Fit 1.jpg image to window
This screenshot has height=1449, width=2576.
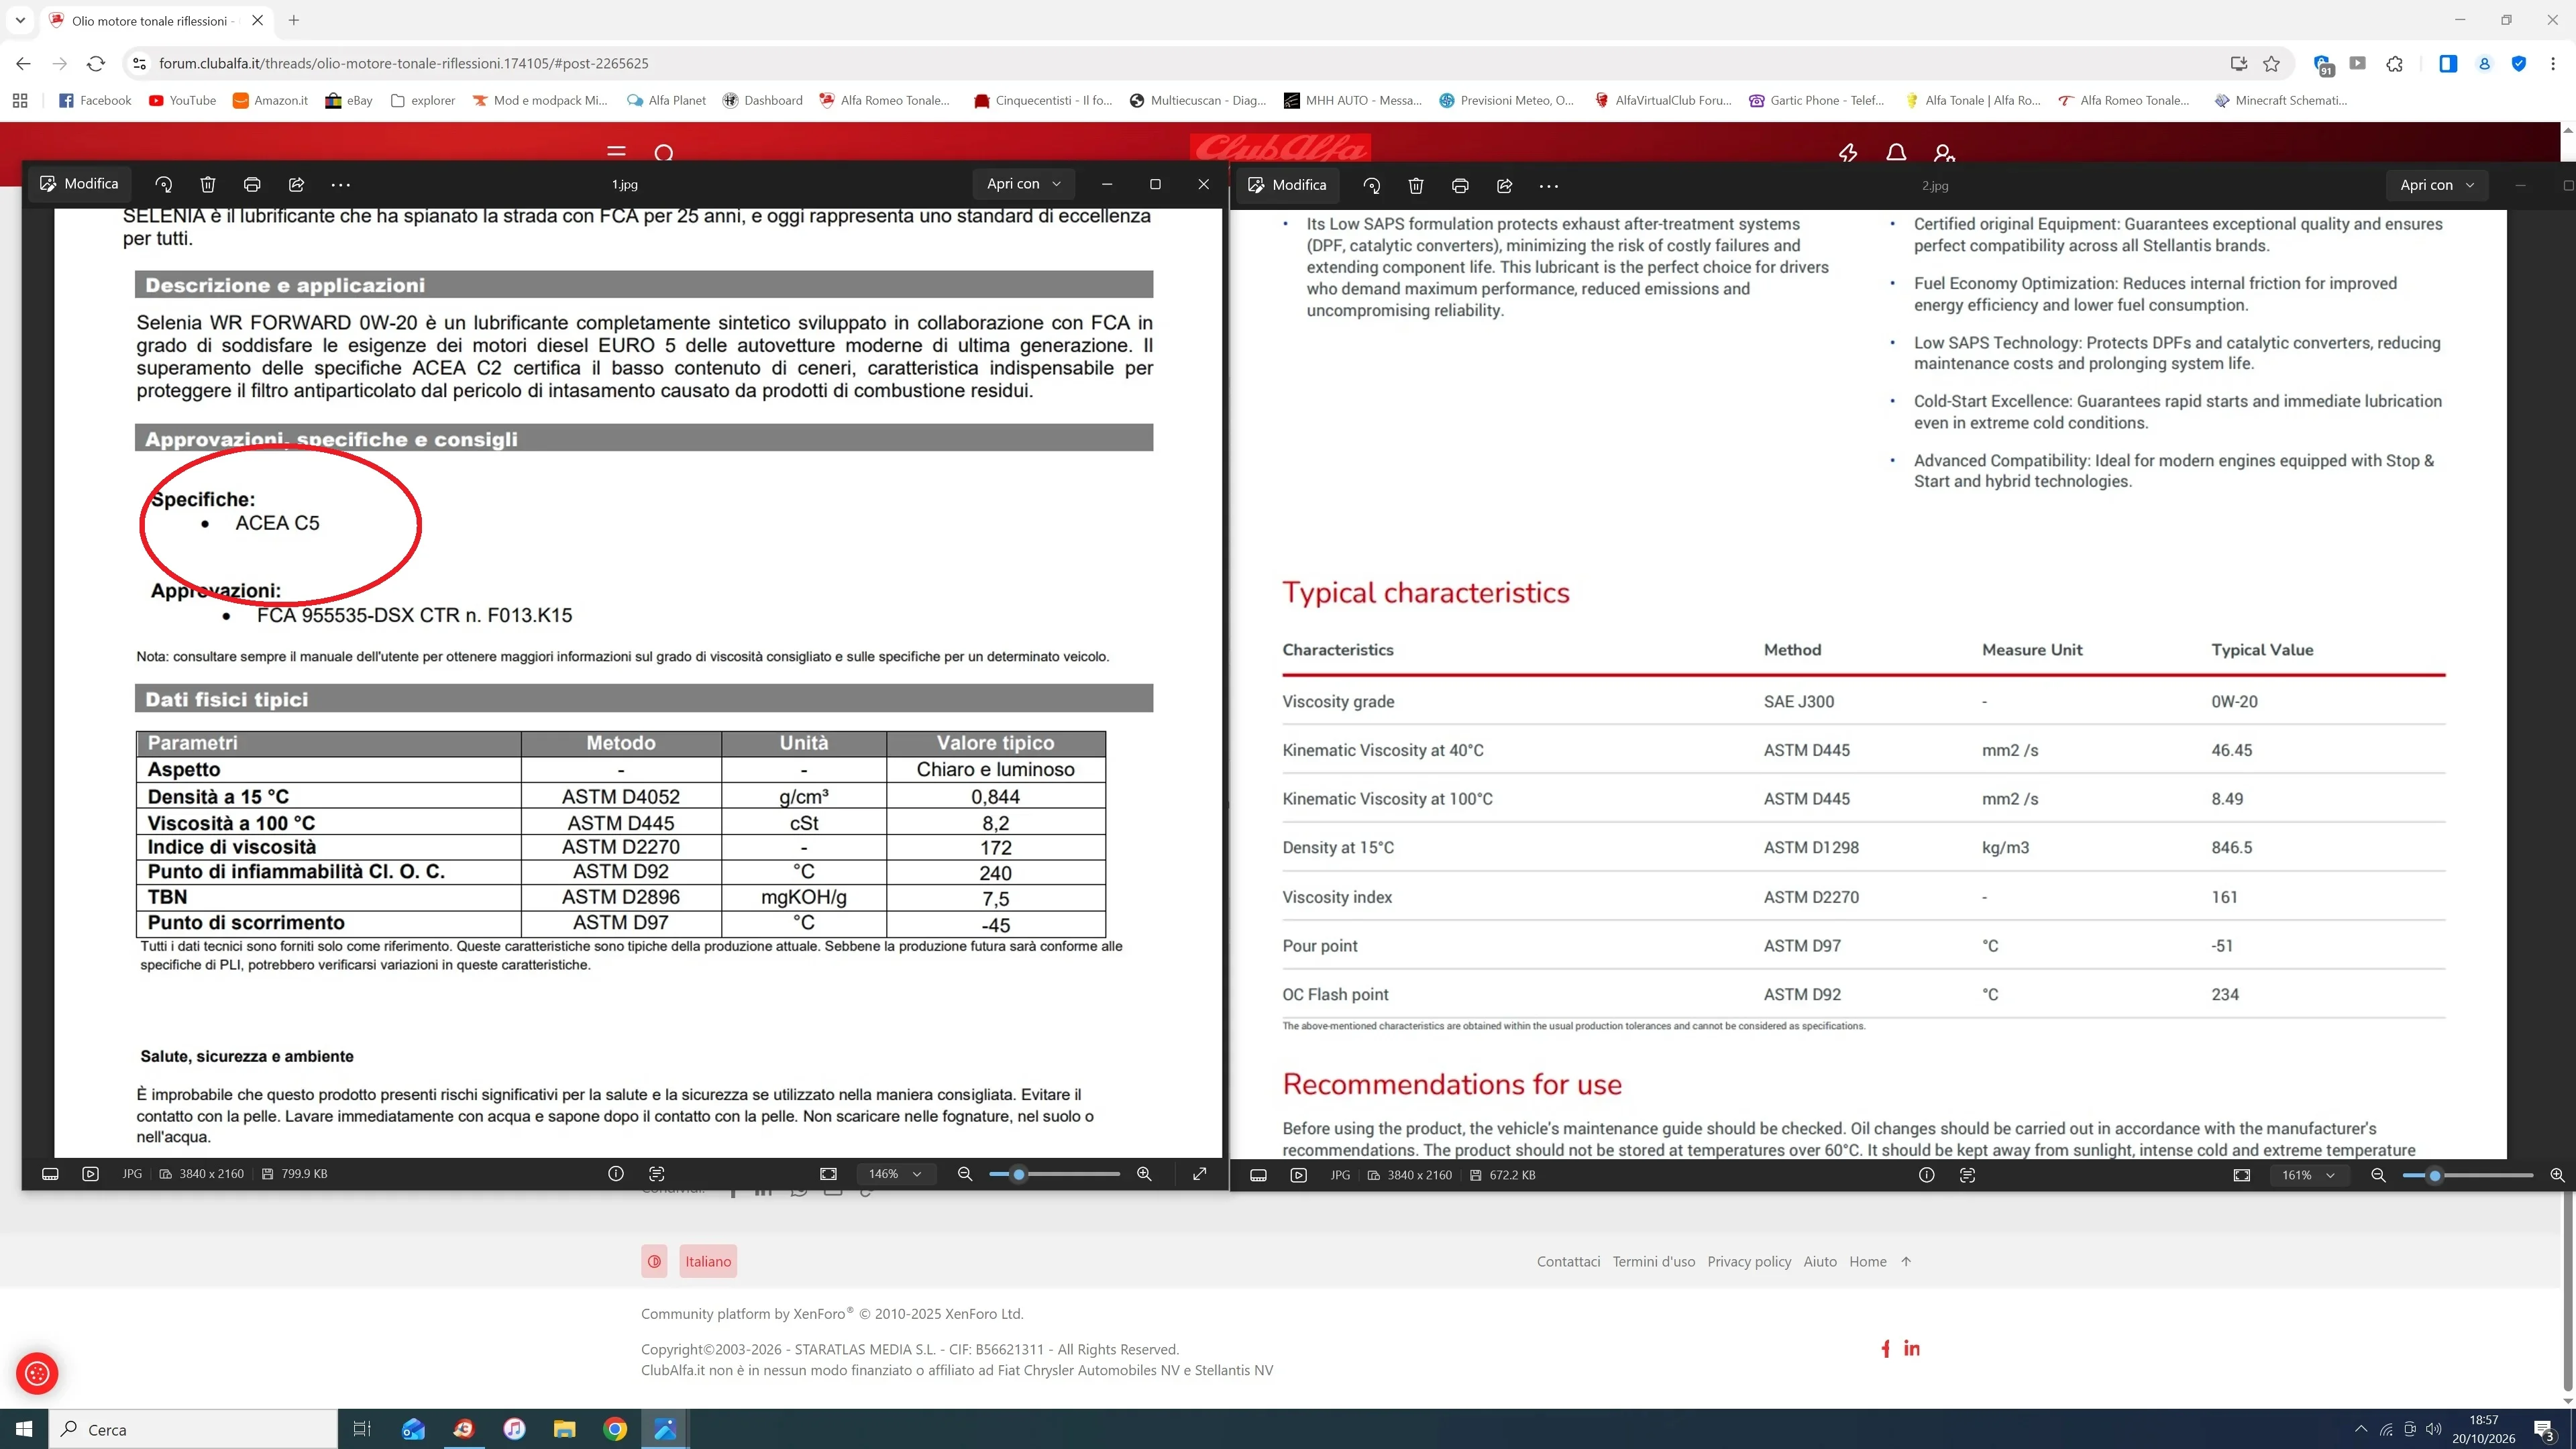coord(829,1174)
